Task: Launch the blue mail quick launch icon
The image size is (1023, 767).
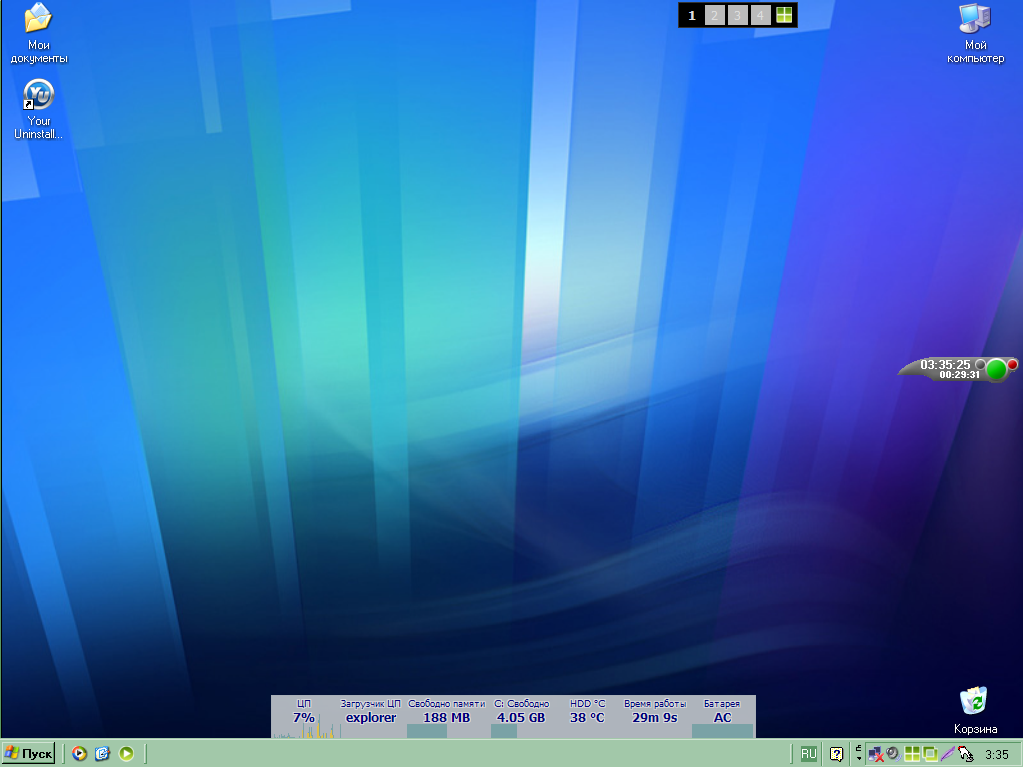Action: pos(102,753)
